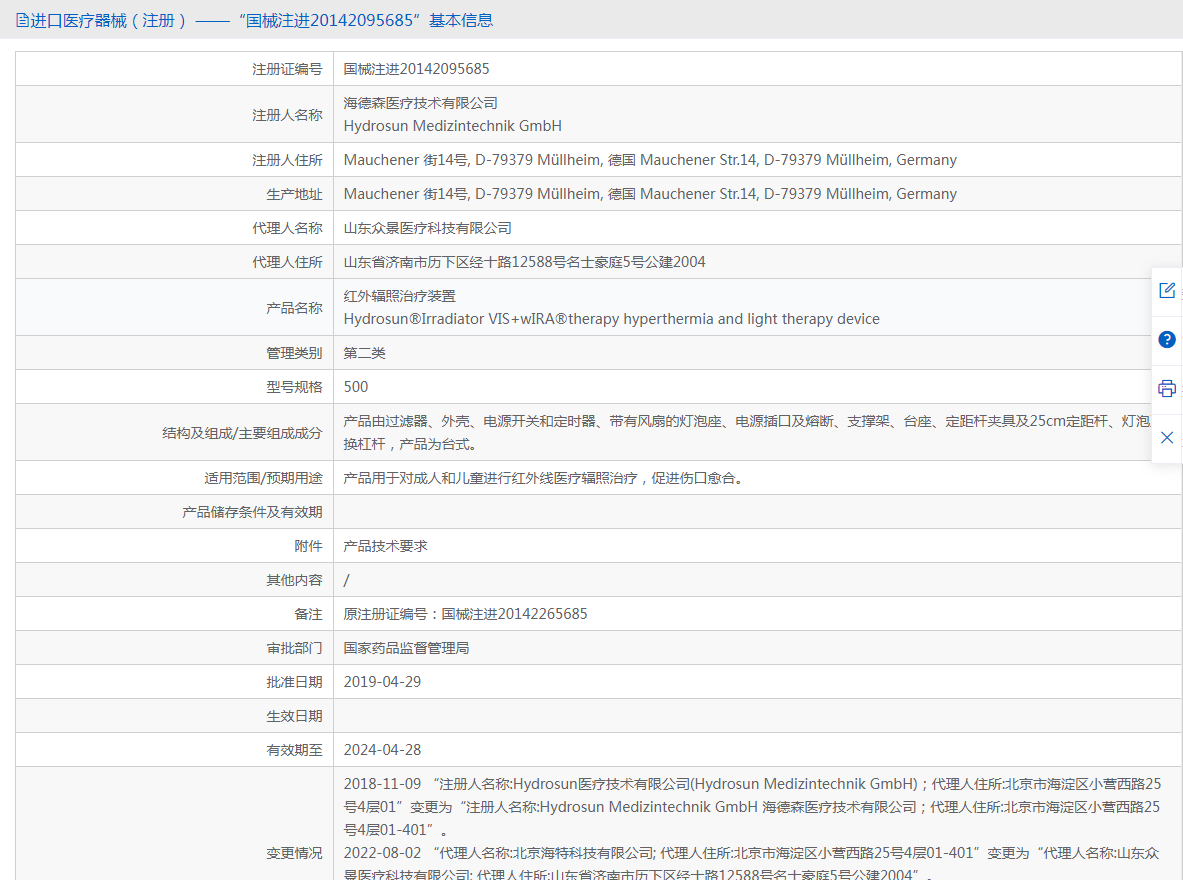Click the label 产品储存条件及有效期

coord(252,512)
